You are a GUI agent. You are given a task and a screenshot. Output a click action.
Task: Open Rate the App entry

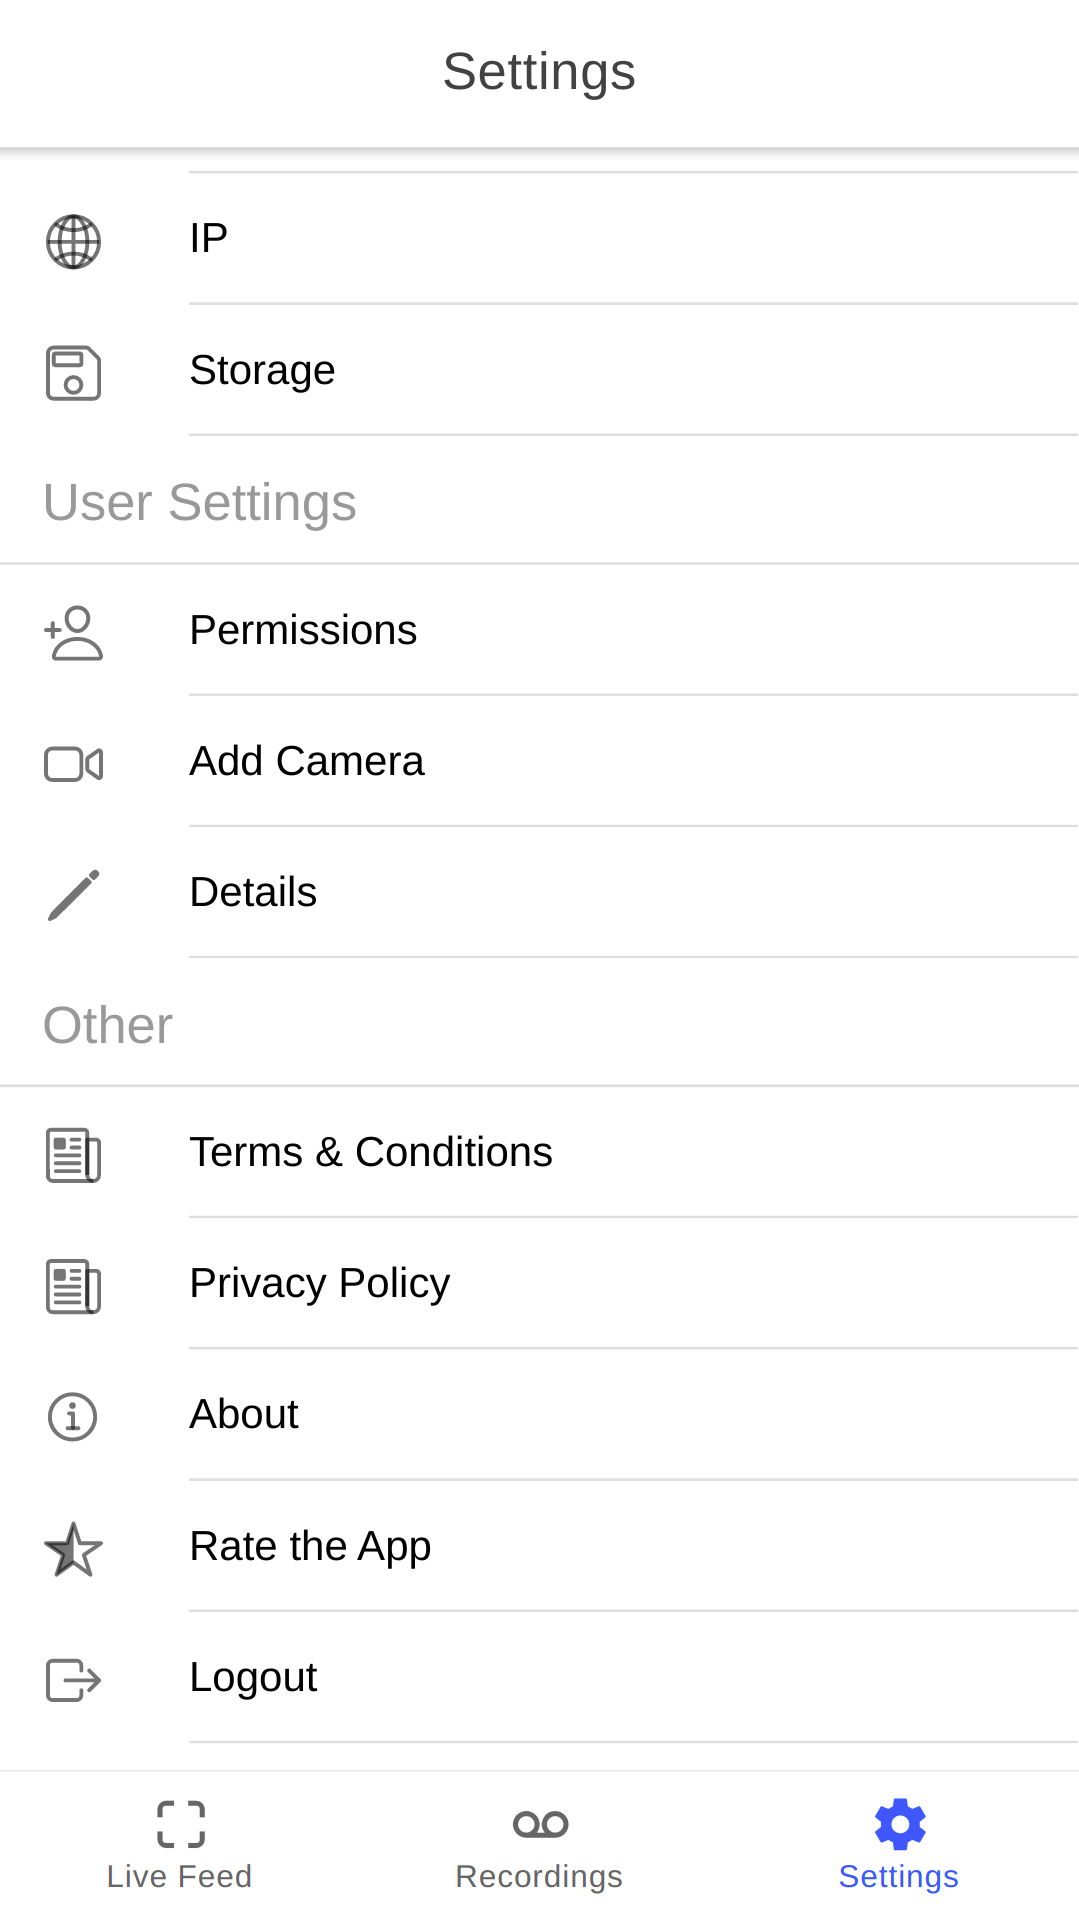click(310, 1546)
